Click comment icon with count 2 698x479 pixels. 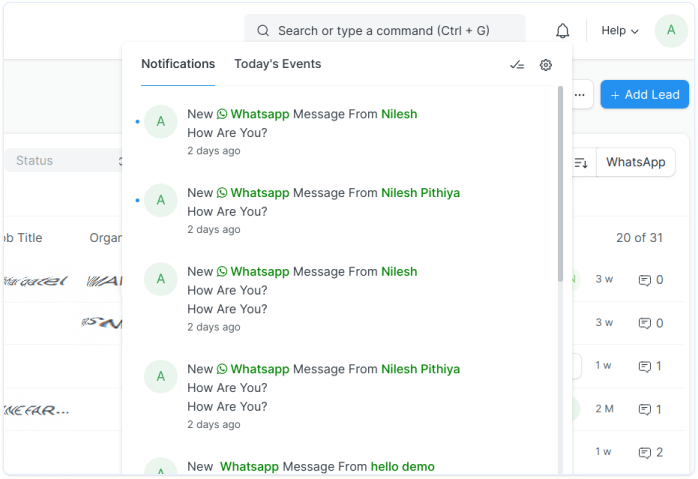coord(645,453)
